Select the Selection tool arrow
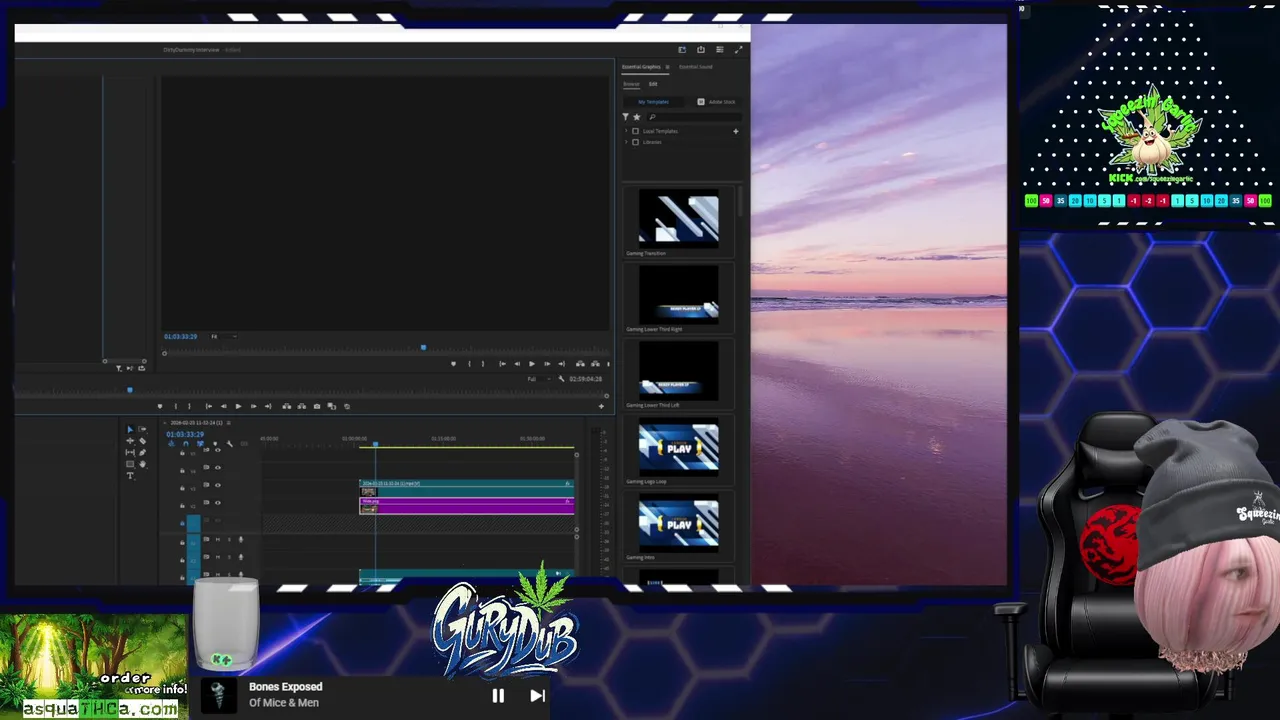The height and width of the screenshot is (720, 1280). [x=130, y=429]
